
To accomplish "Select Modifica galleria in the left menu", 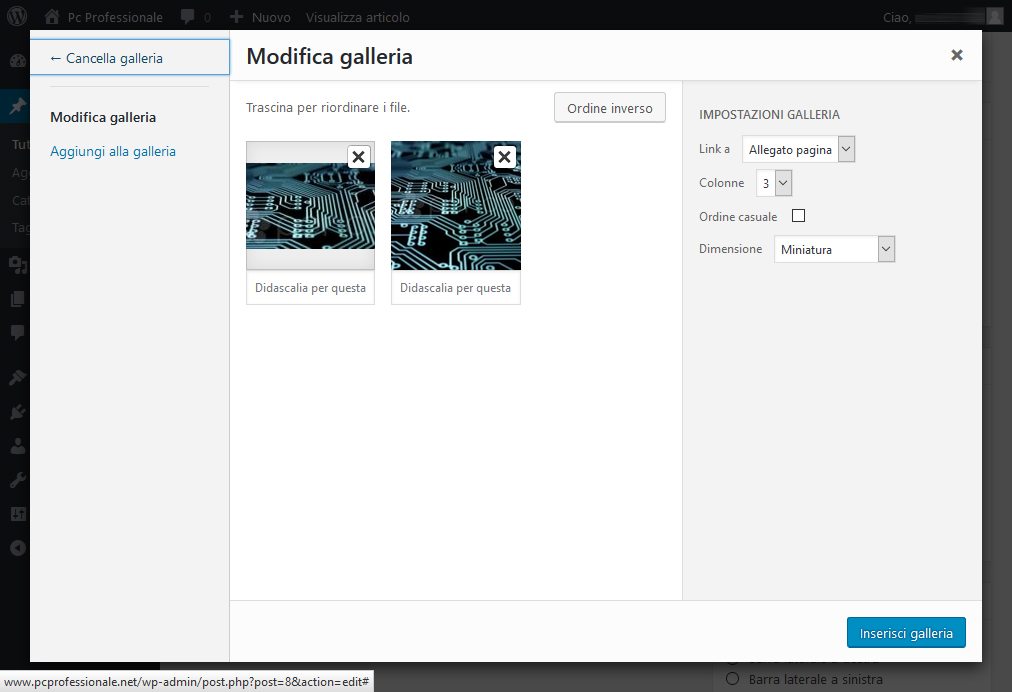I will (x=103, y=117).
